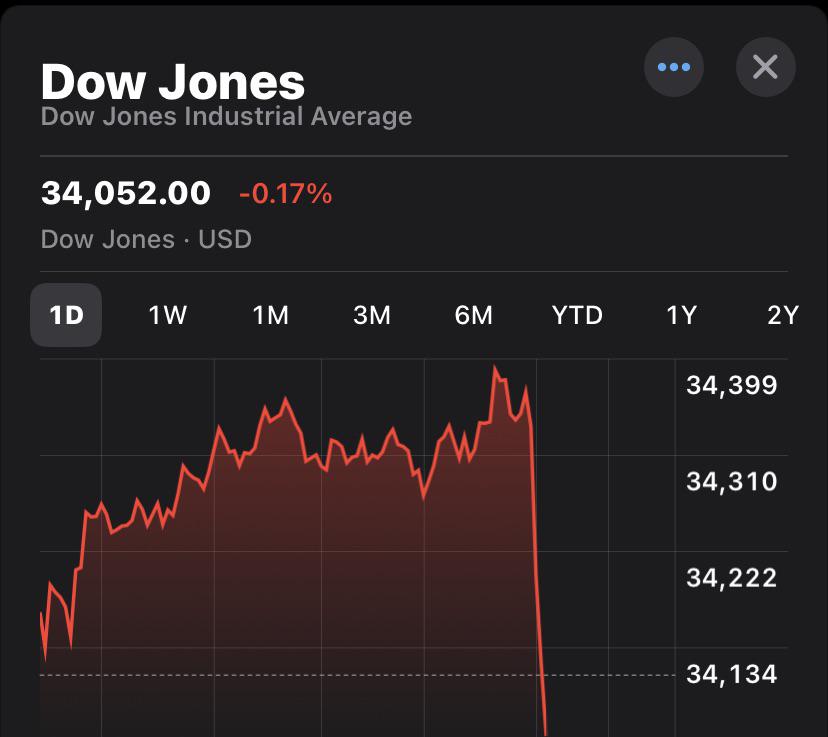Switch chart to 1W range
This screenshot has height=737, width=828.
click(x=168, y=315)
